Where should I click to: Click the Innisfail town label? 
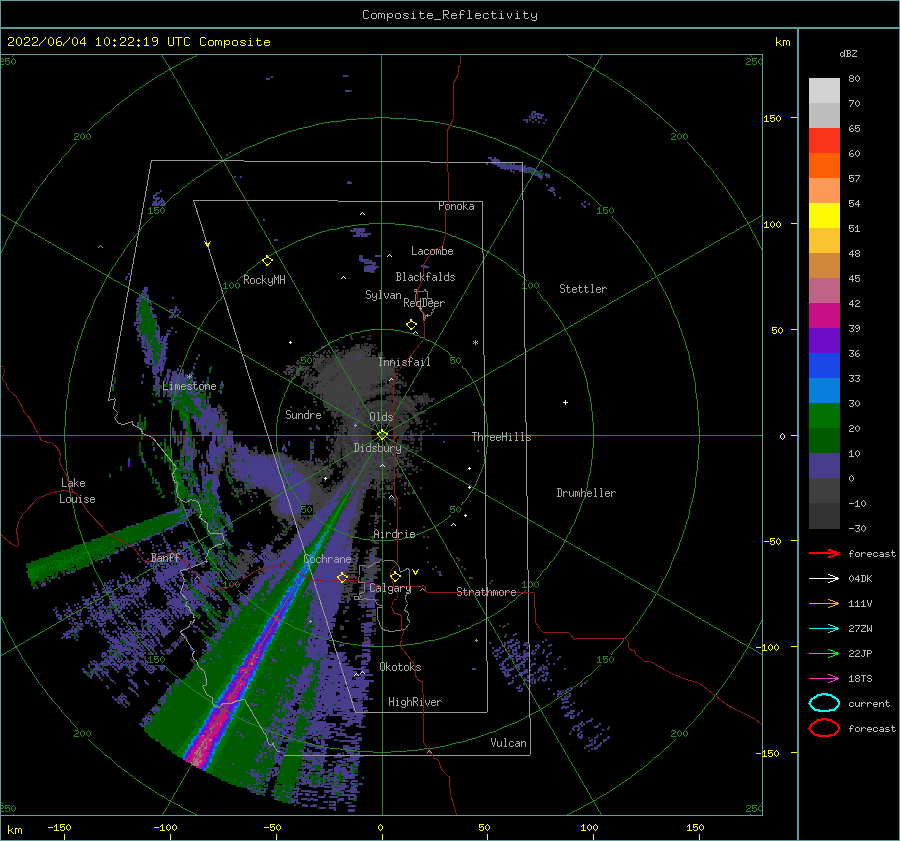coord(404,362)
